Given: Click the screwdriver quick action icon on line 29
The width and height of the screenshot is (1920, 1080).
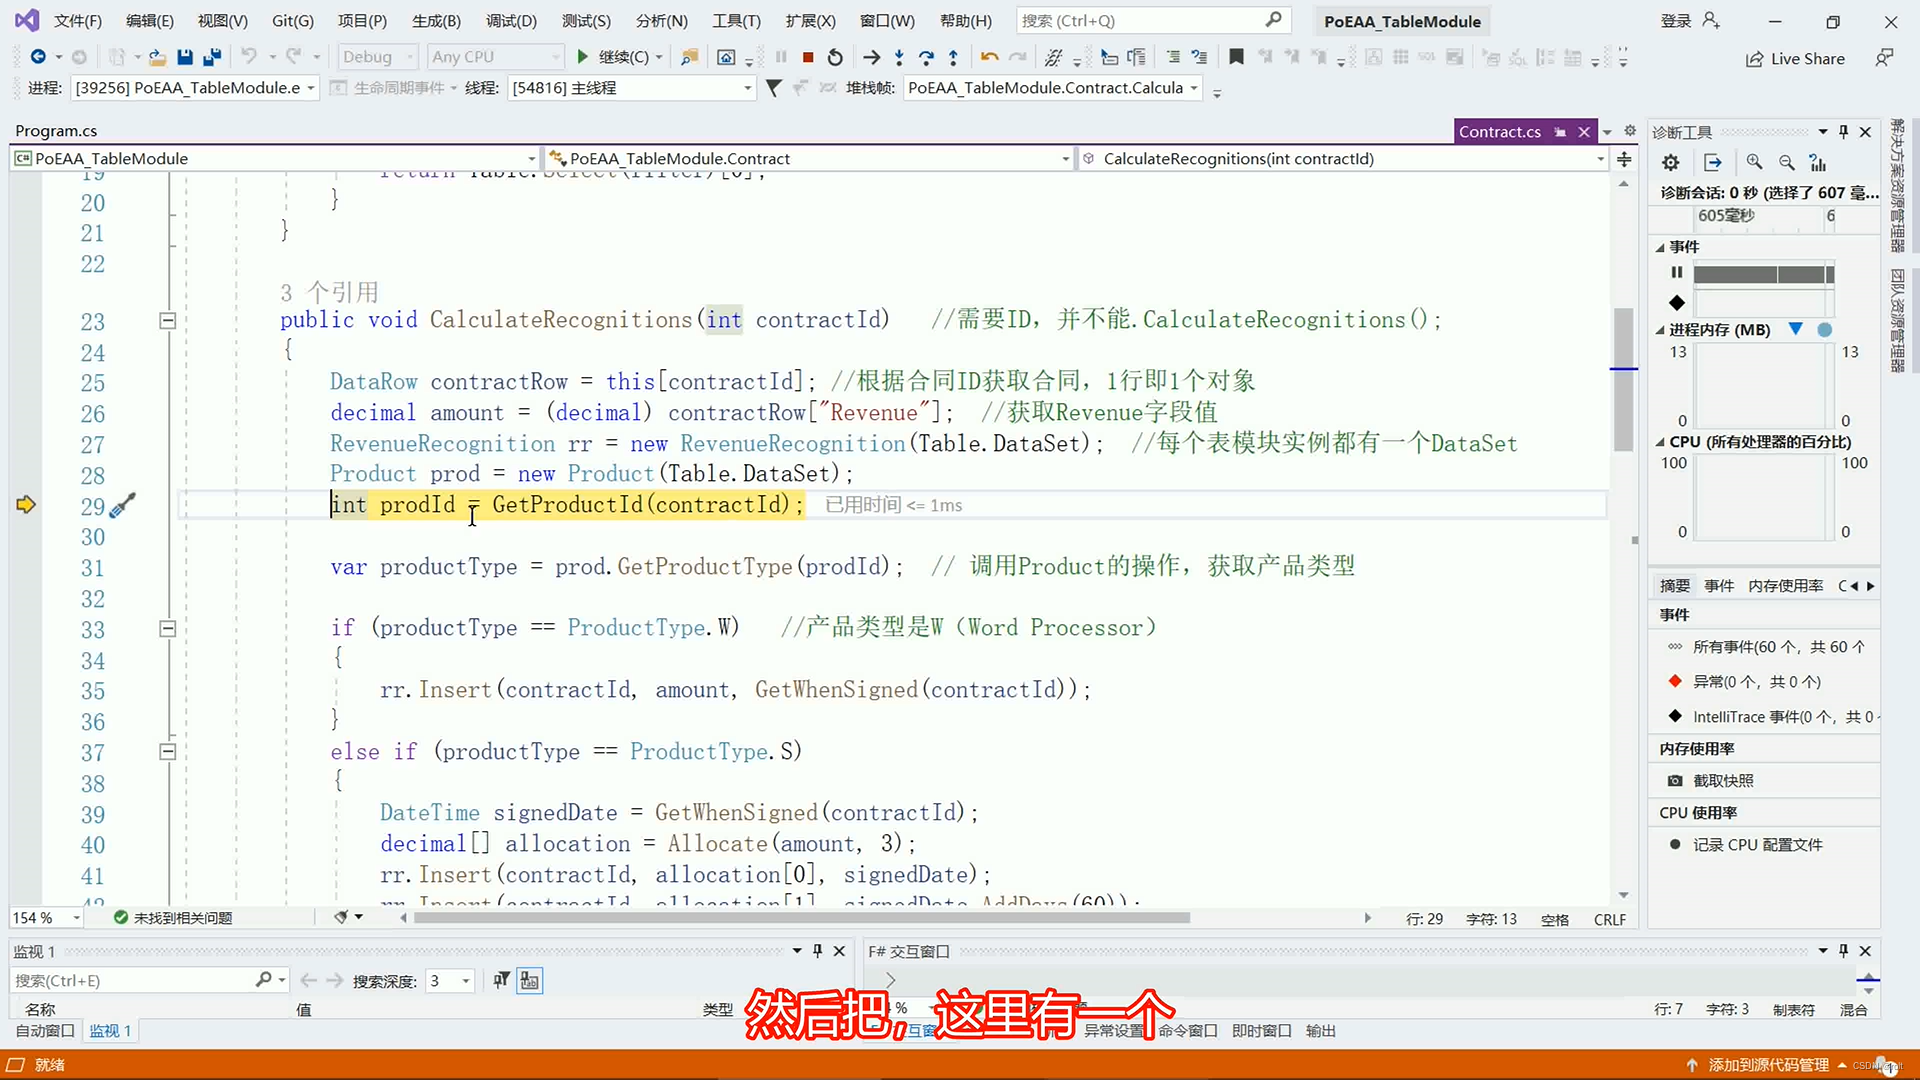Looking at the screenshot, I should (122, 506).
